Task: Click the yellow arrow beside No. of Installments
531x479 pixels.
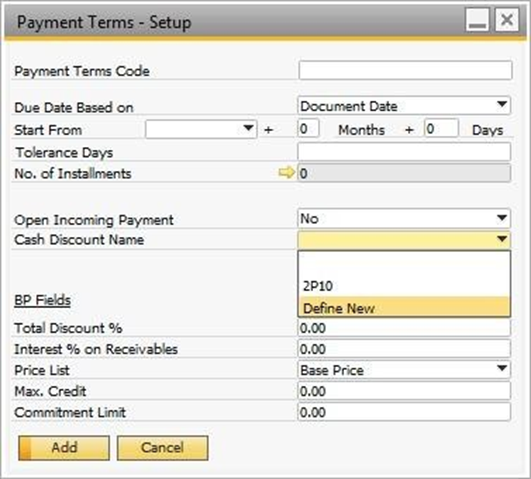Action: click(x=286, y=173)
